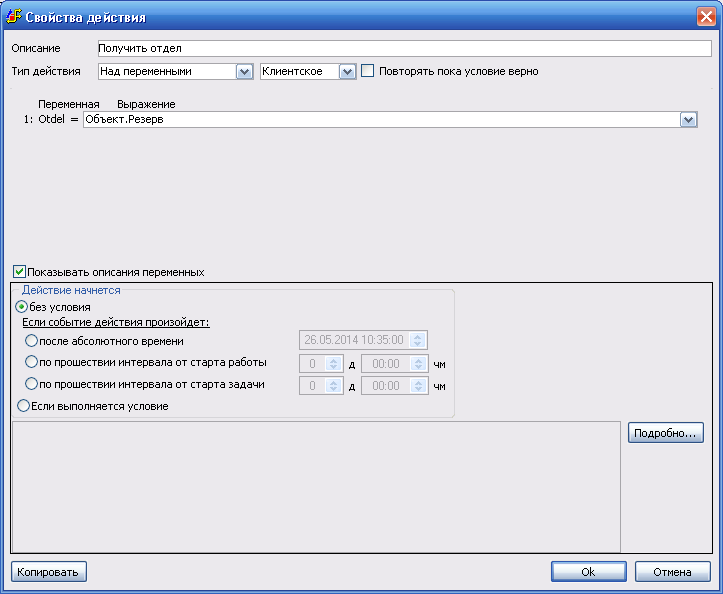Click the application icon in the title bar
723x594 pixels.
13,17
